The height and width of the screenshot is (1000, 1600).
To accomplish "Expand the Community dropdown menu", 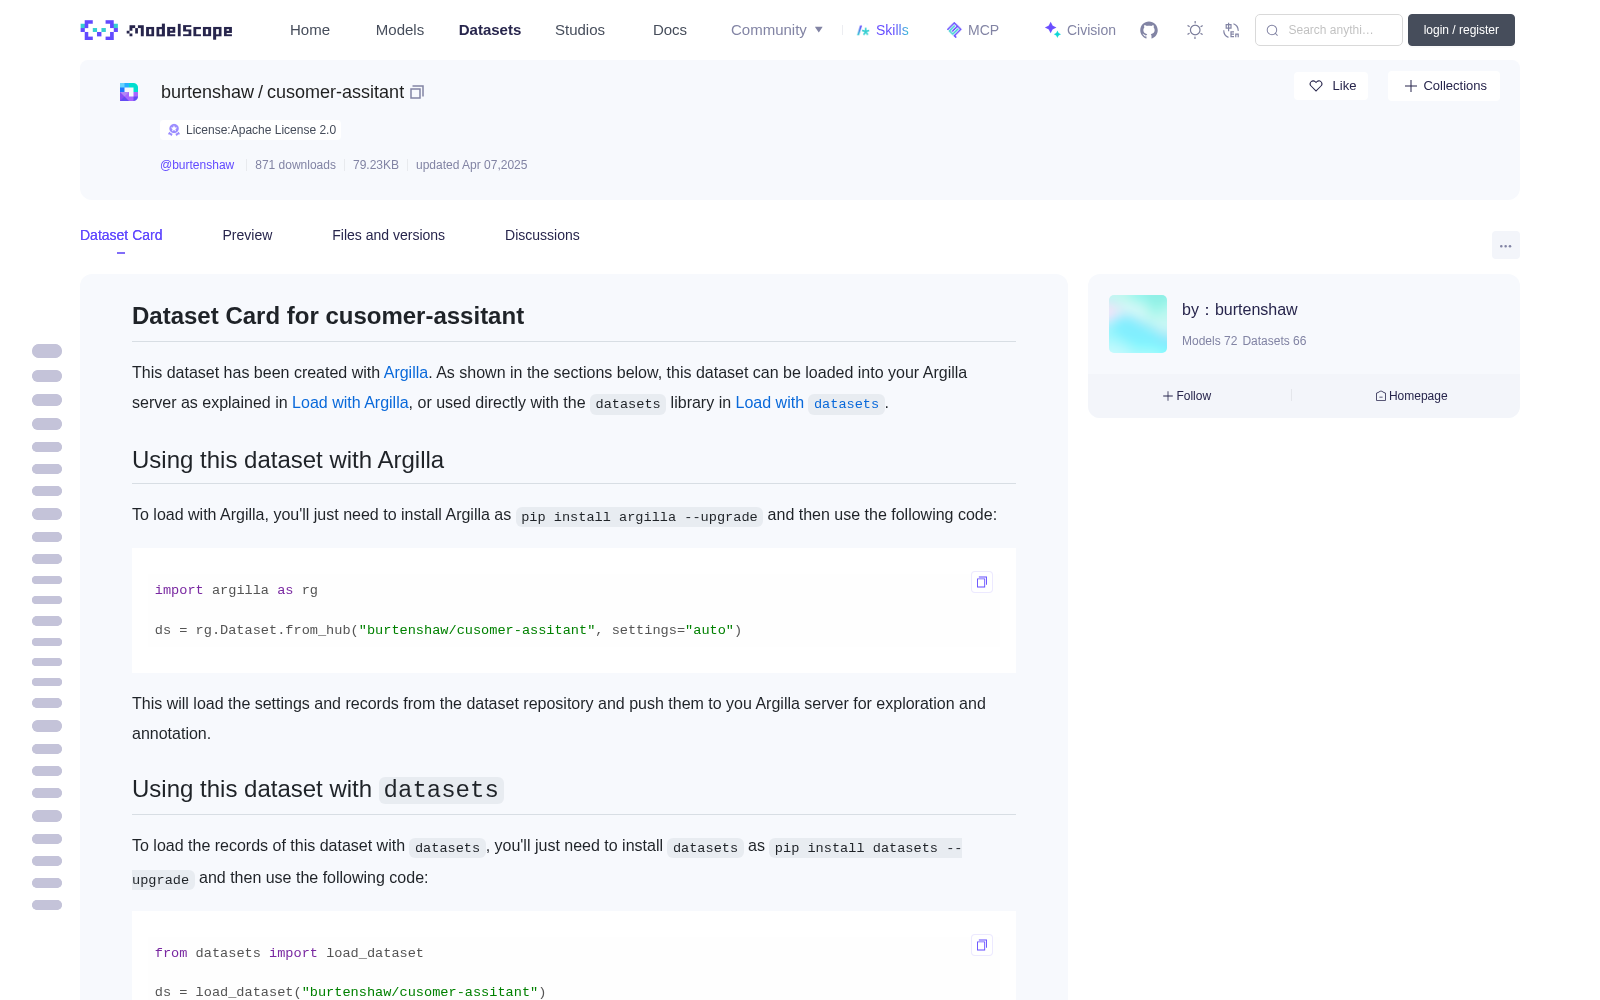I will [777, 30].
